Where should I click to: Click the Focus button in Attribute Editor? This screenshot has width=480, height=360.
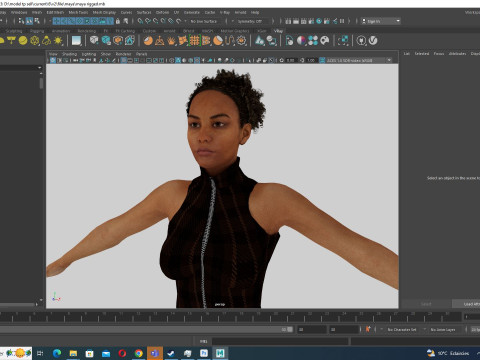coord(439,54)
